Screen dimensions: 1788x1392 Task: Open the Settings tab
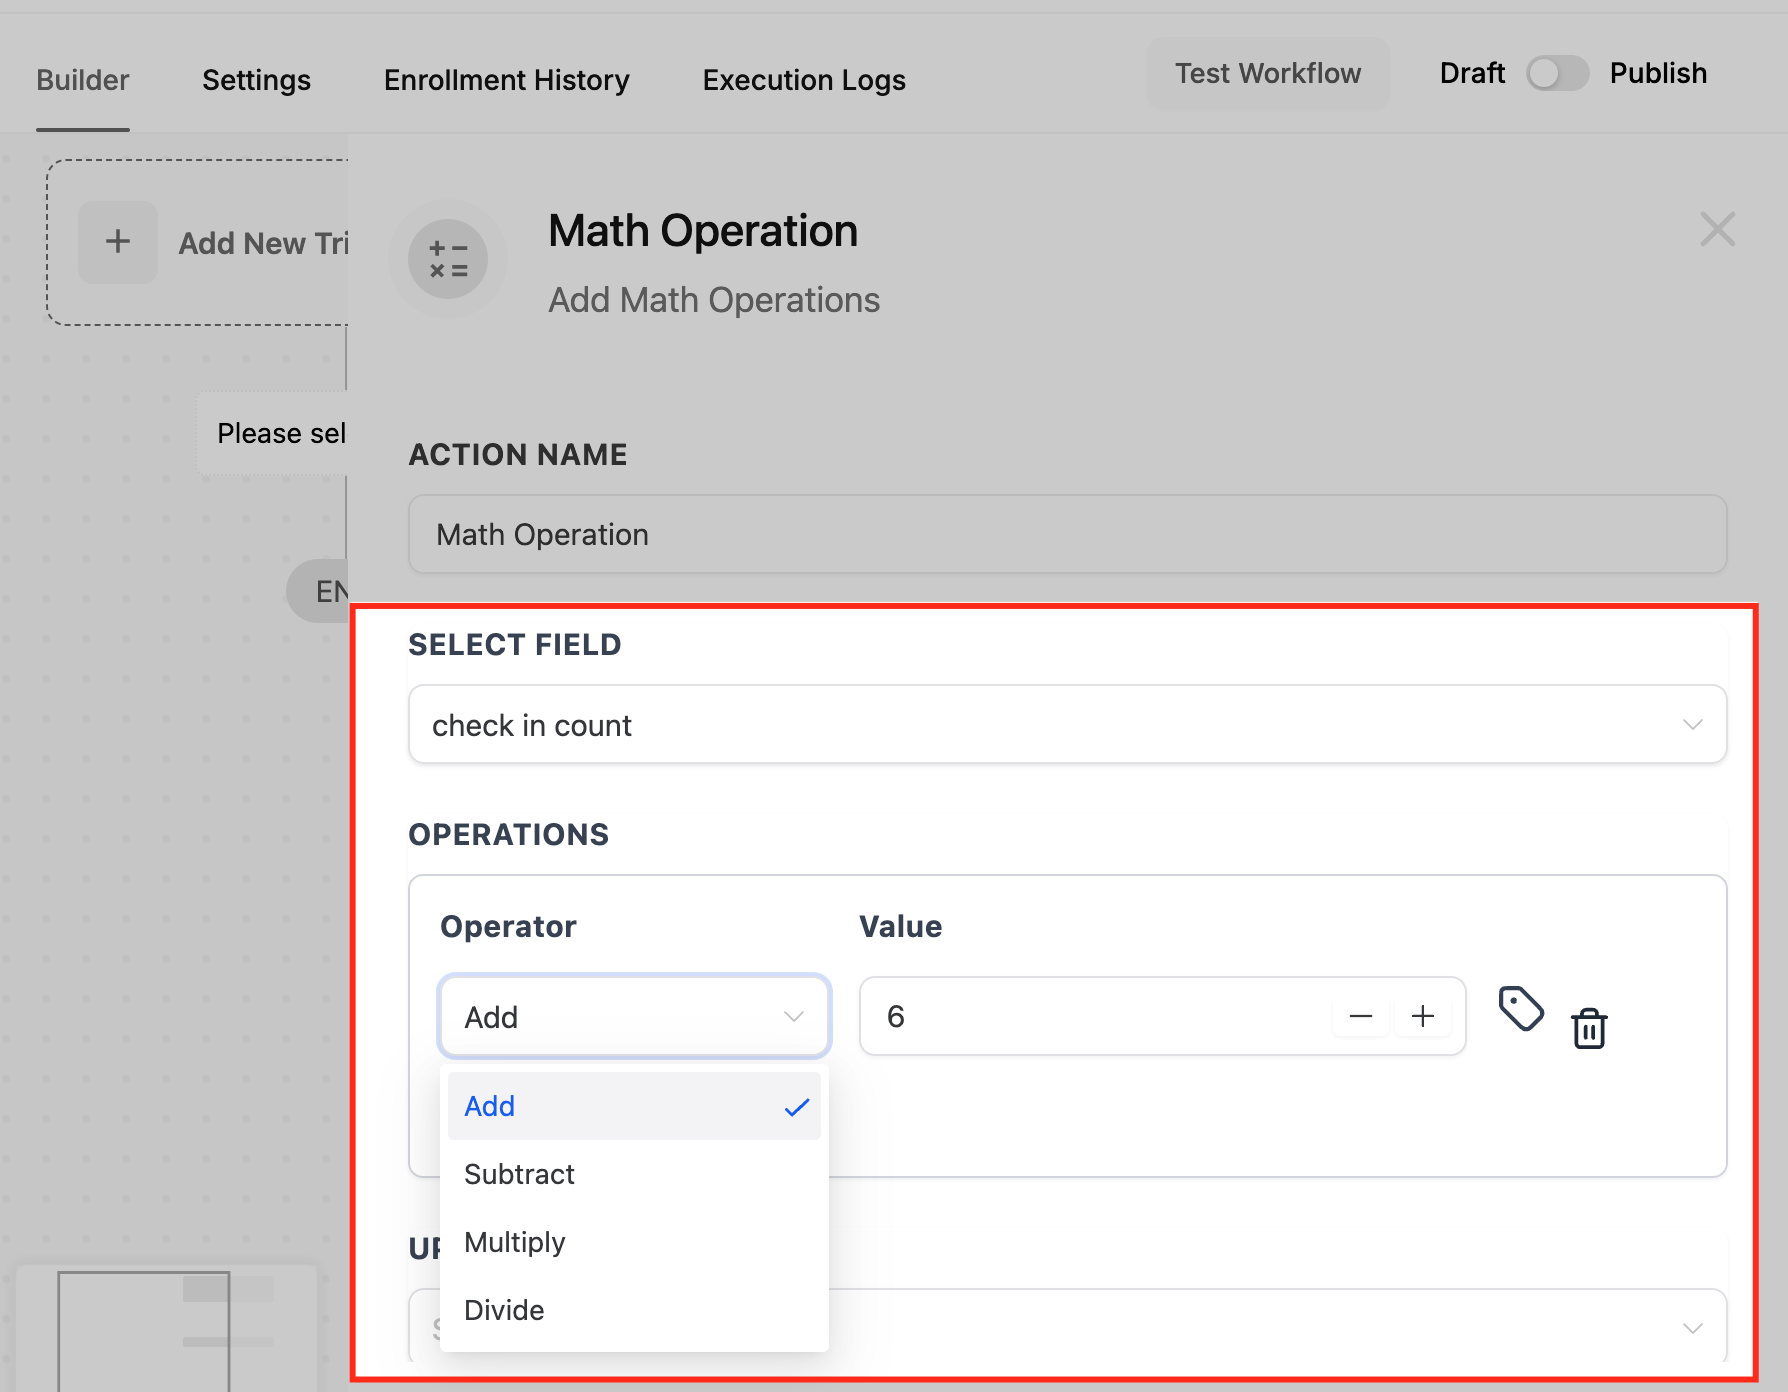pyautogui.click(x=256, y=80)
